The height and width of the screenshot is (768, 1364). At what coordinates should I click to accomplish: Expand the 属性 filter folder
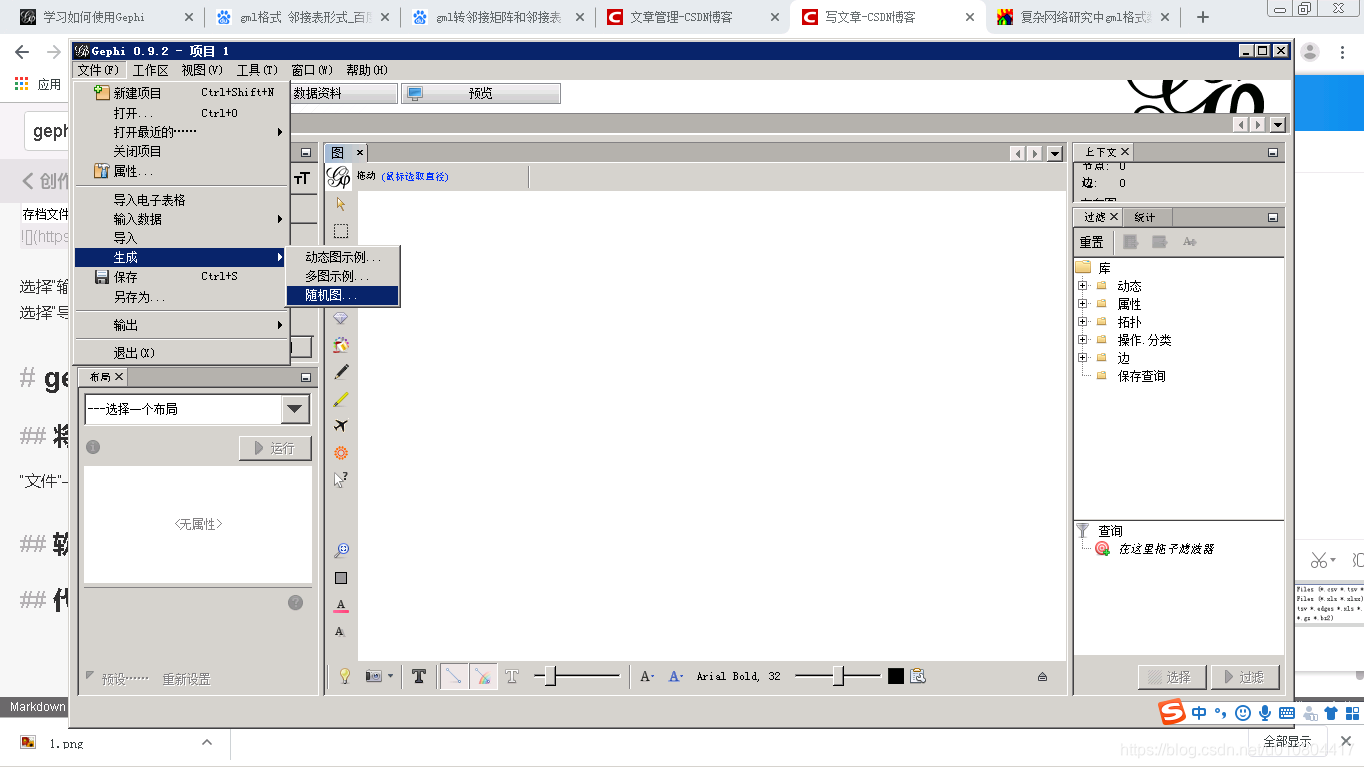point(1083,304)
